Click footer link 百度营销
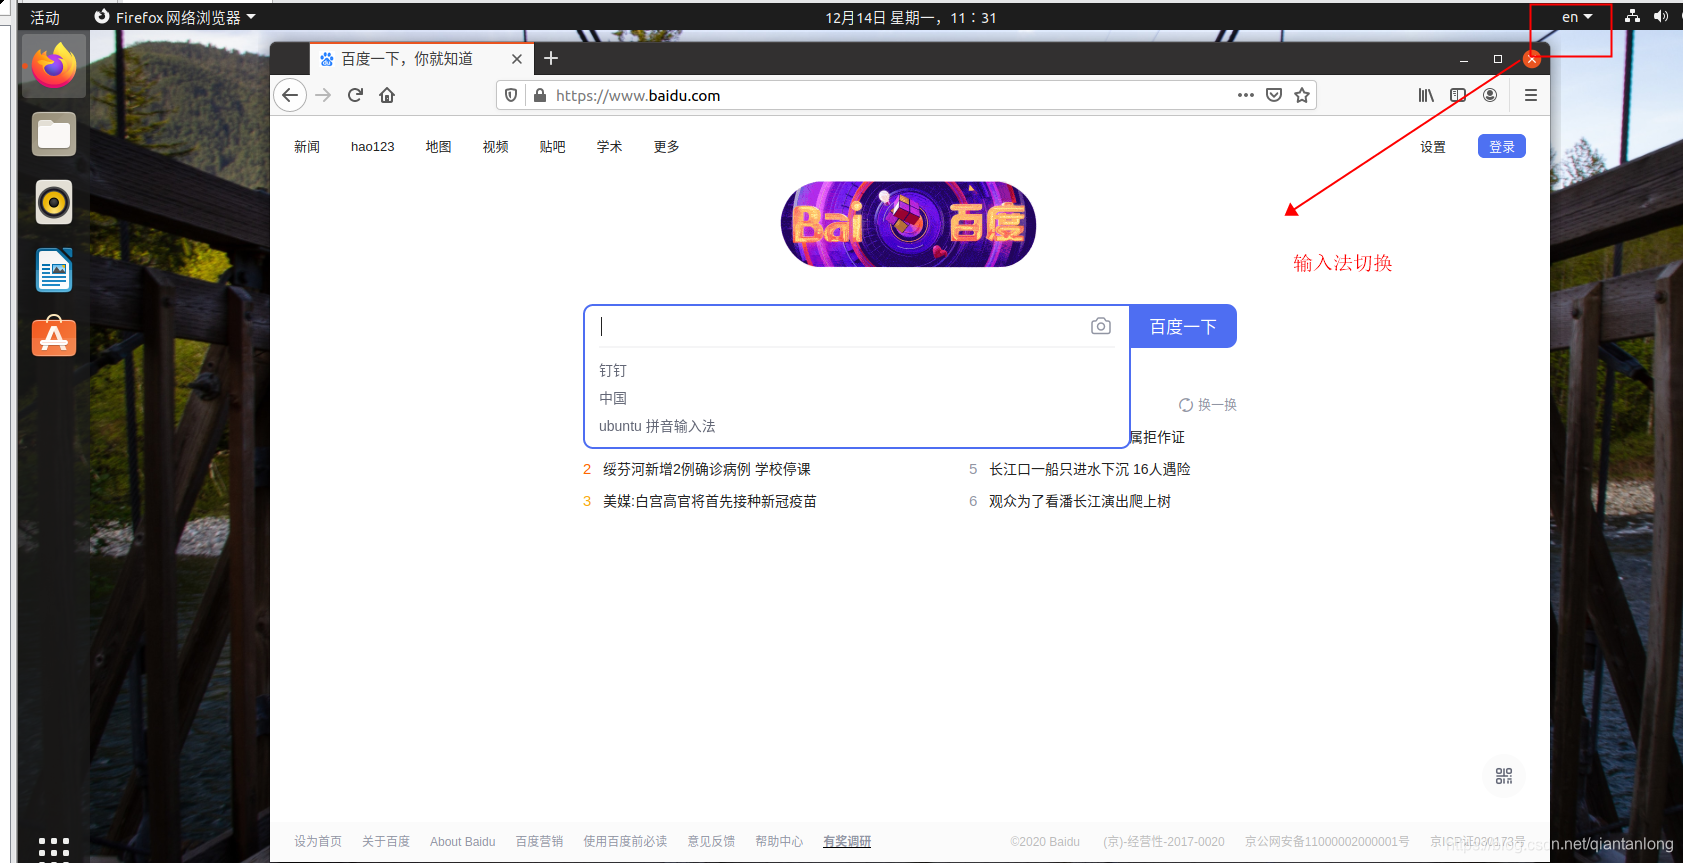Image resolution: width=1683 pixels, height=863 pixels. 539,841
